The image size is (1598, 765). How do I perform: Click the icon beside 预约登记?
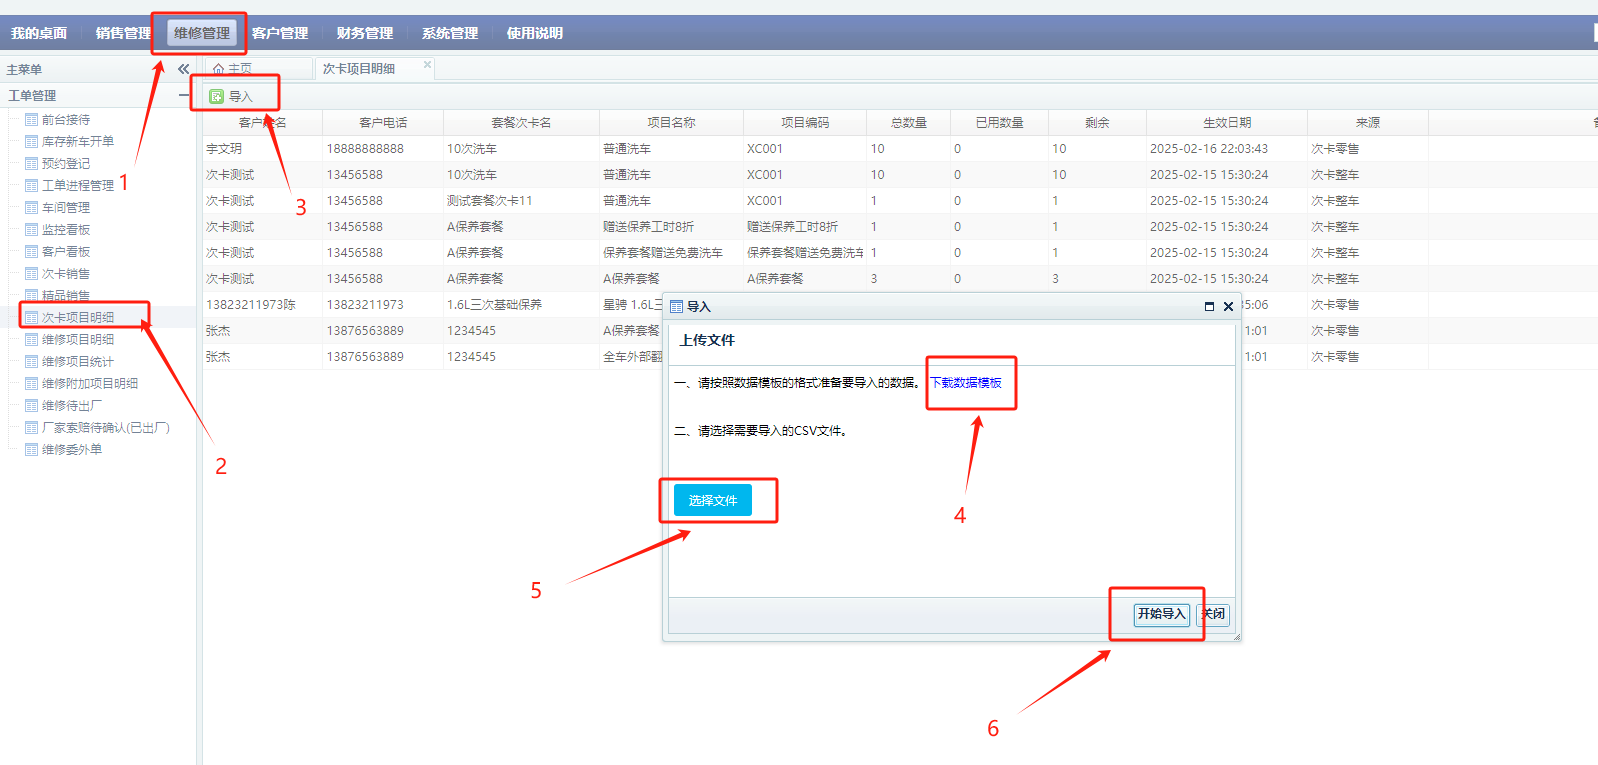31,164
